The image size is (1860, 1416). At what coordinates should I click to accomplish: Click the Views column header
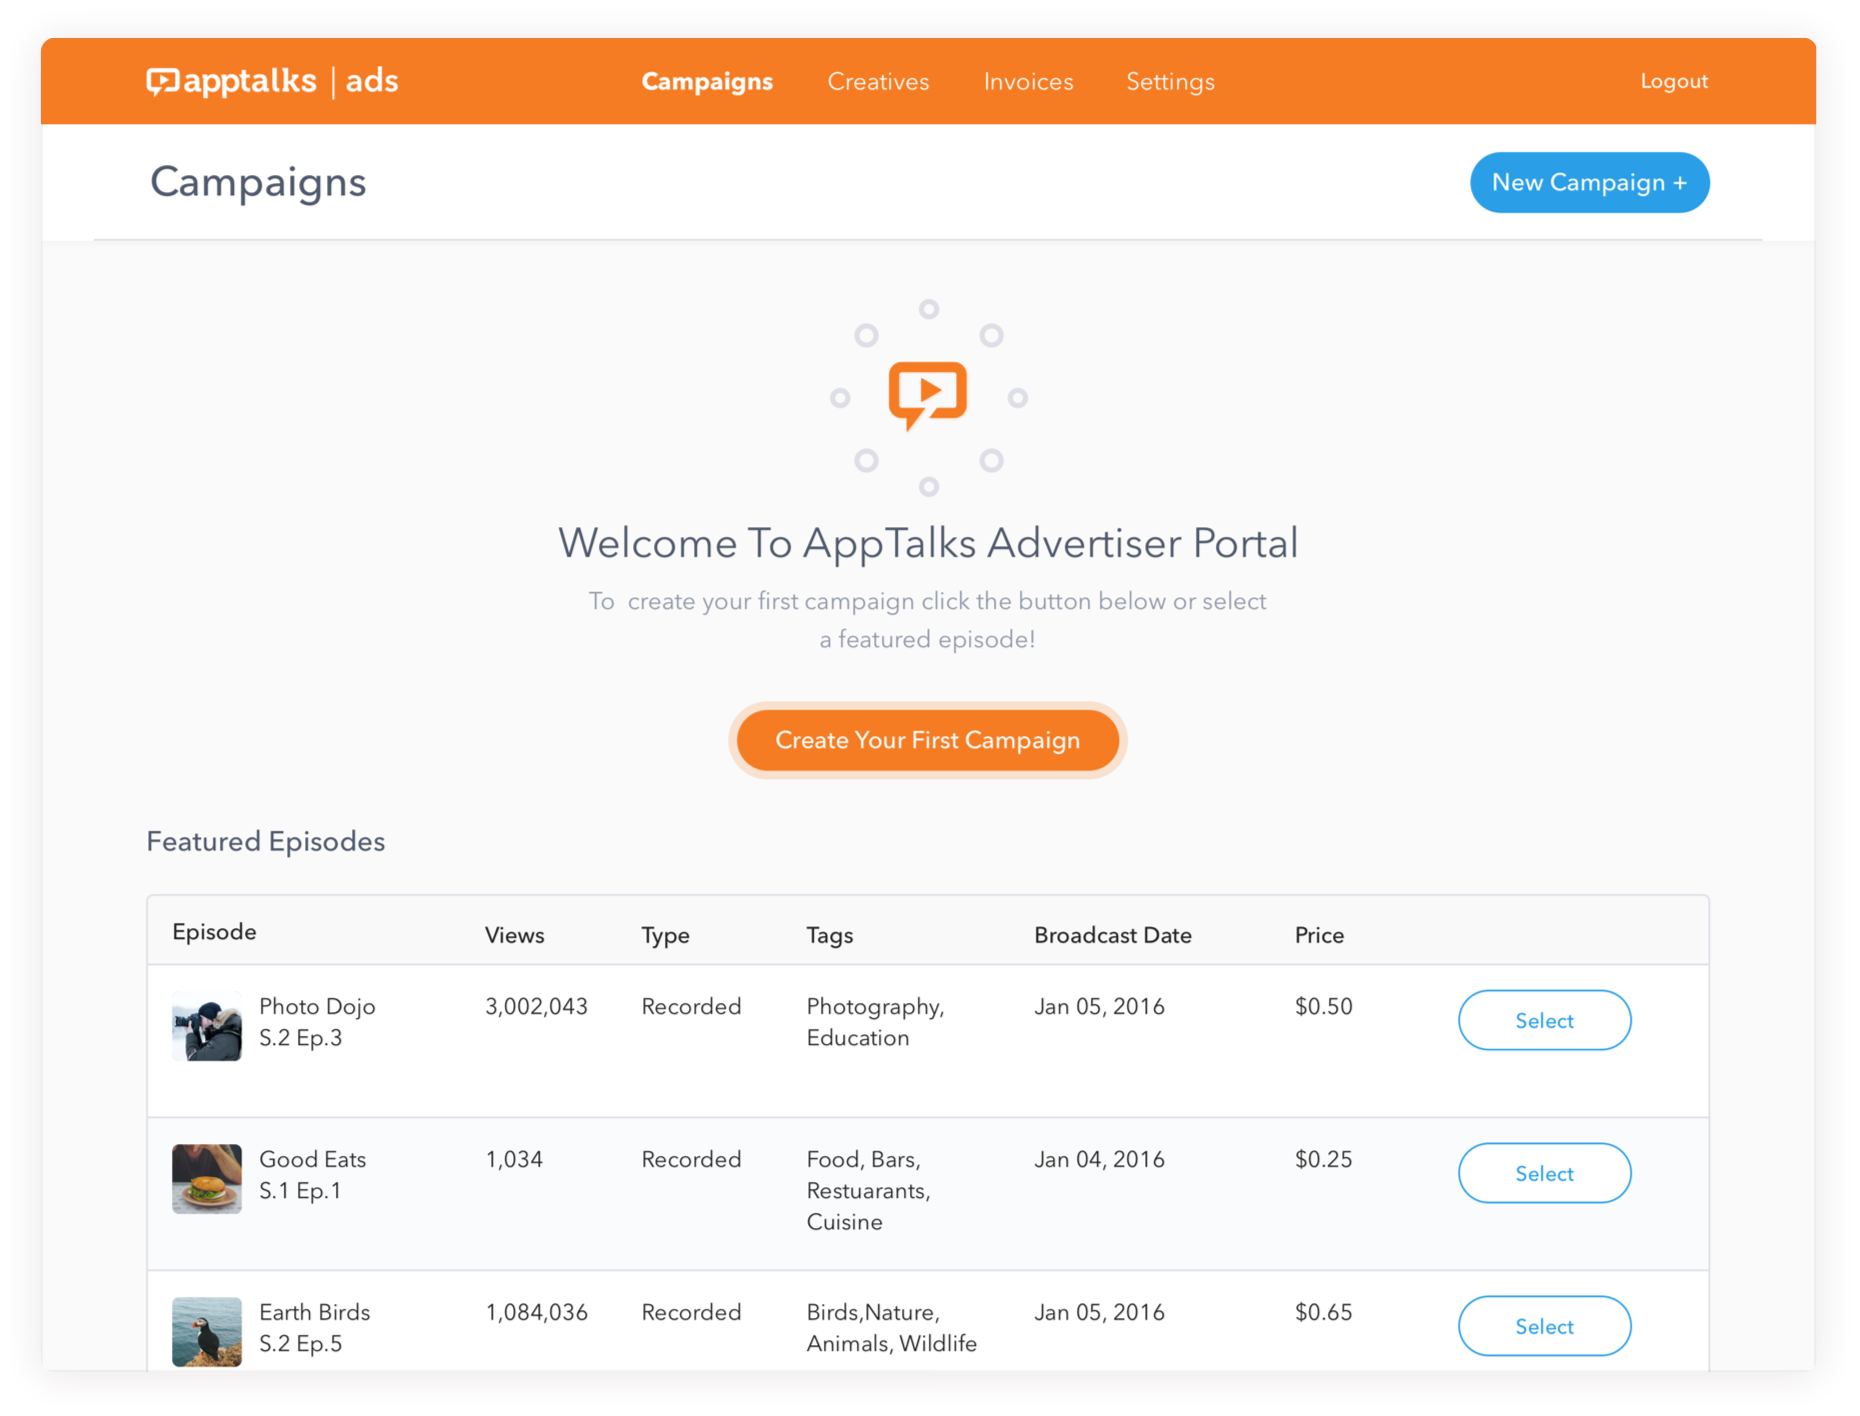point(514,935)
